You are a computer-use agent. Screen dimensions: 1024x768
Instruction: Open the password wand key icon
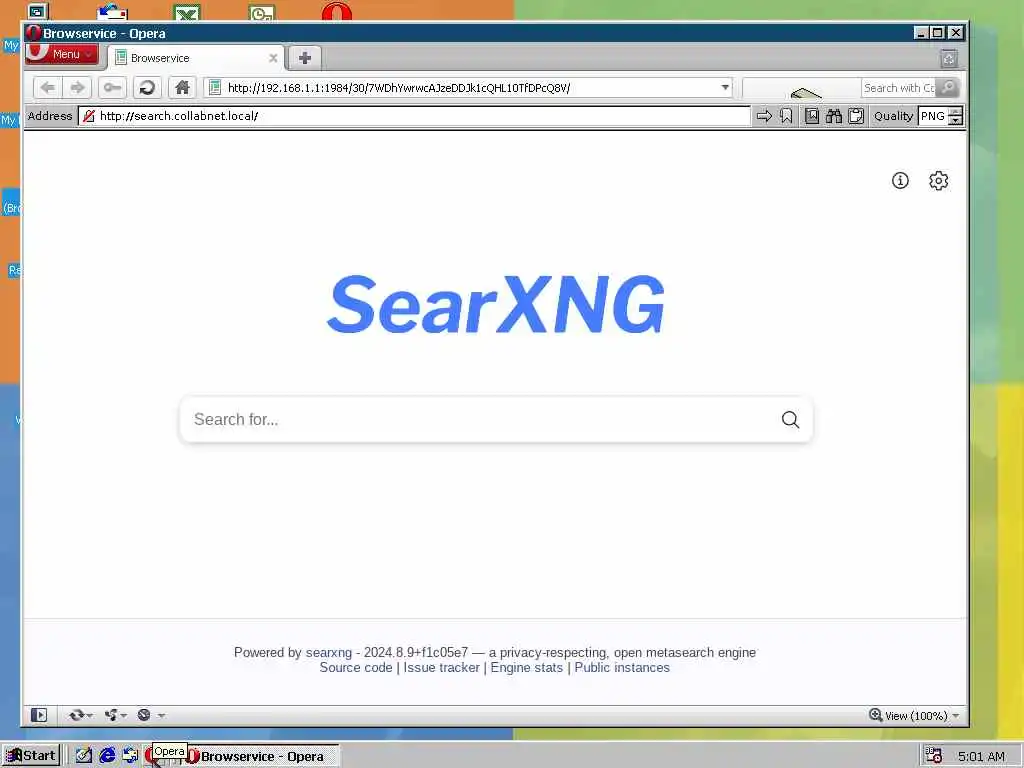[x=112, y=88]
